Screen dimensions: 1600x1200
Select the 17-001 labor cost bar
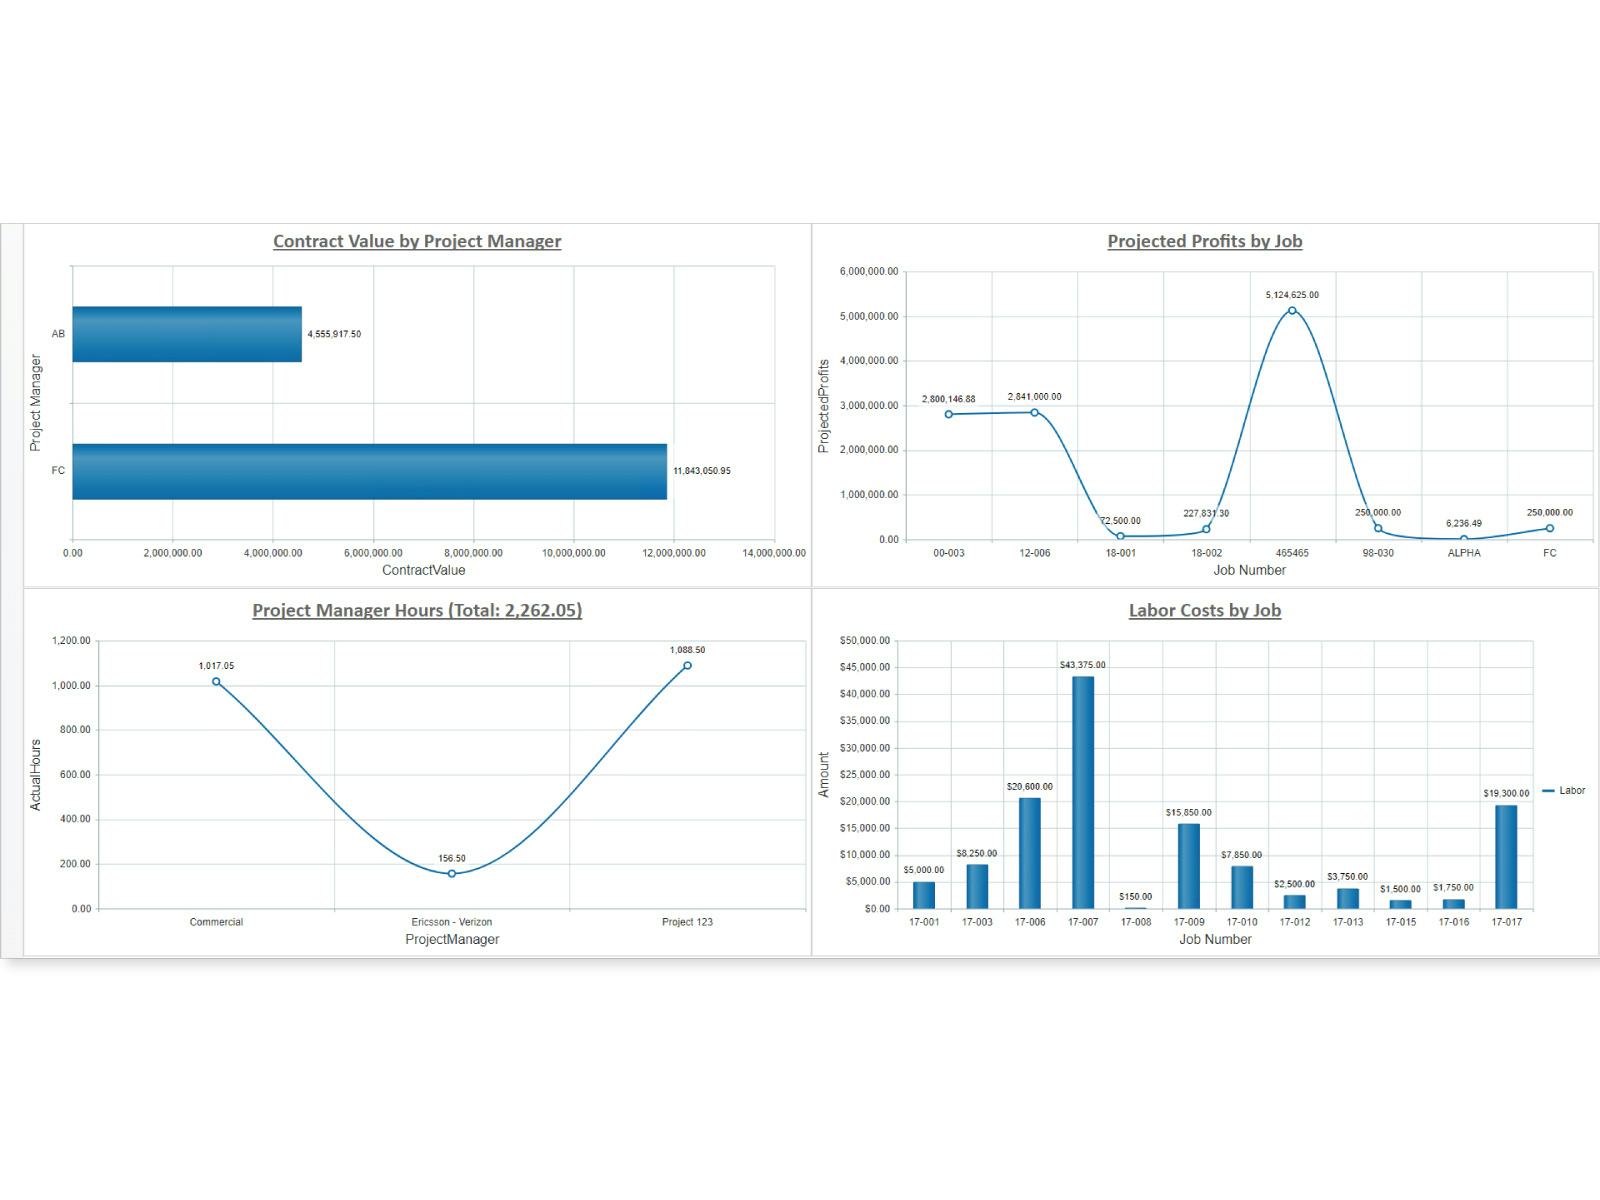point(924,895)
